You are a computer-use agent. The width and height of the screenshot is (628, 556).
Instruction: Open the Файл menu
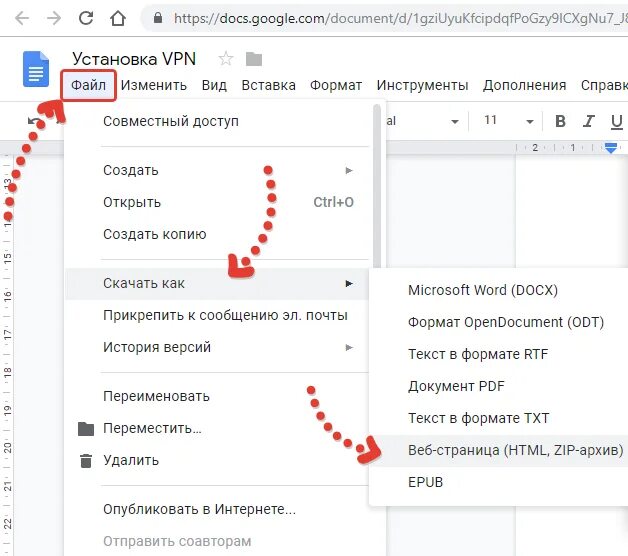tap(89, 85)
